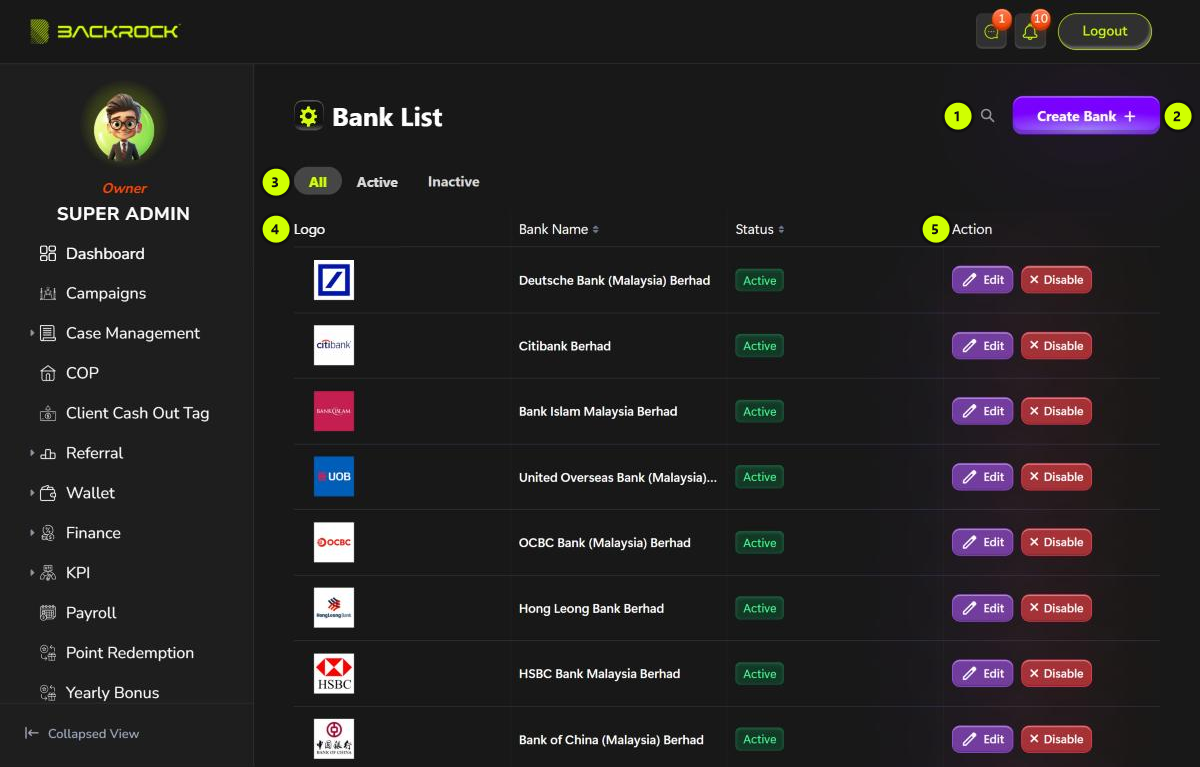The image size is (1200, 767).
Task: Select the 'Hong Leong Bank Berhad' name text
Action: (591, 608)
